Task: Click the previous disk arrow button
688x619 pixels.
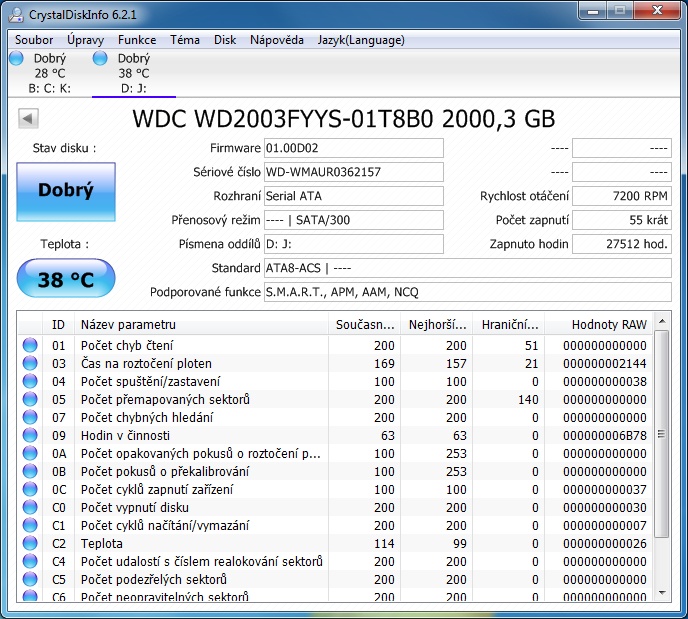Action: tap(29, 119)
